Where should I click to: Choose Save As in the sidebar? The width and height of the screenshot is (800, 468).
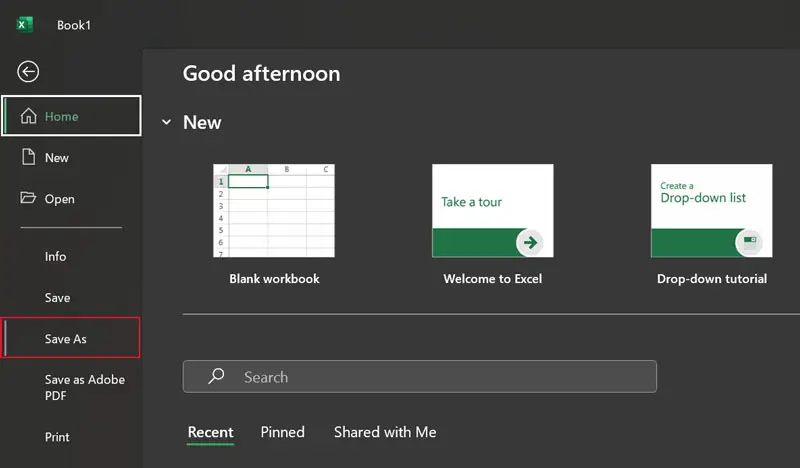(x=71, y=338)
